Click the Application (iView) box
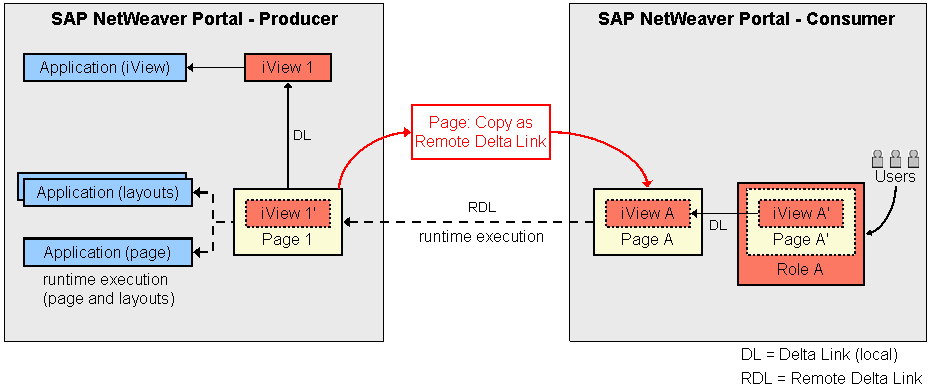 click(104, 67)
